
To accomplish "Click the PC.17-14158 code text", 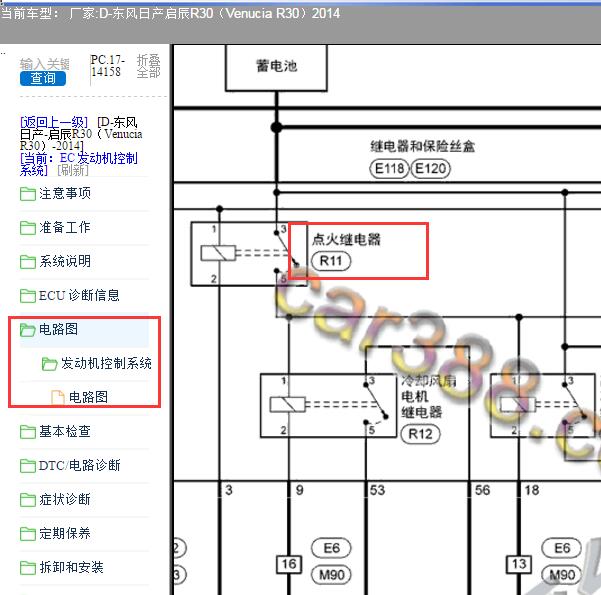I will pyautogui.click(x=107, y=66).
